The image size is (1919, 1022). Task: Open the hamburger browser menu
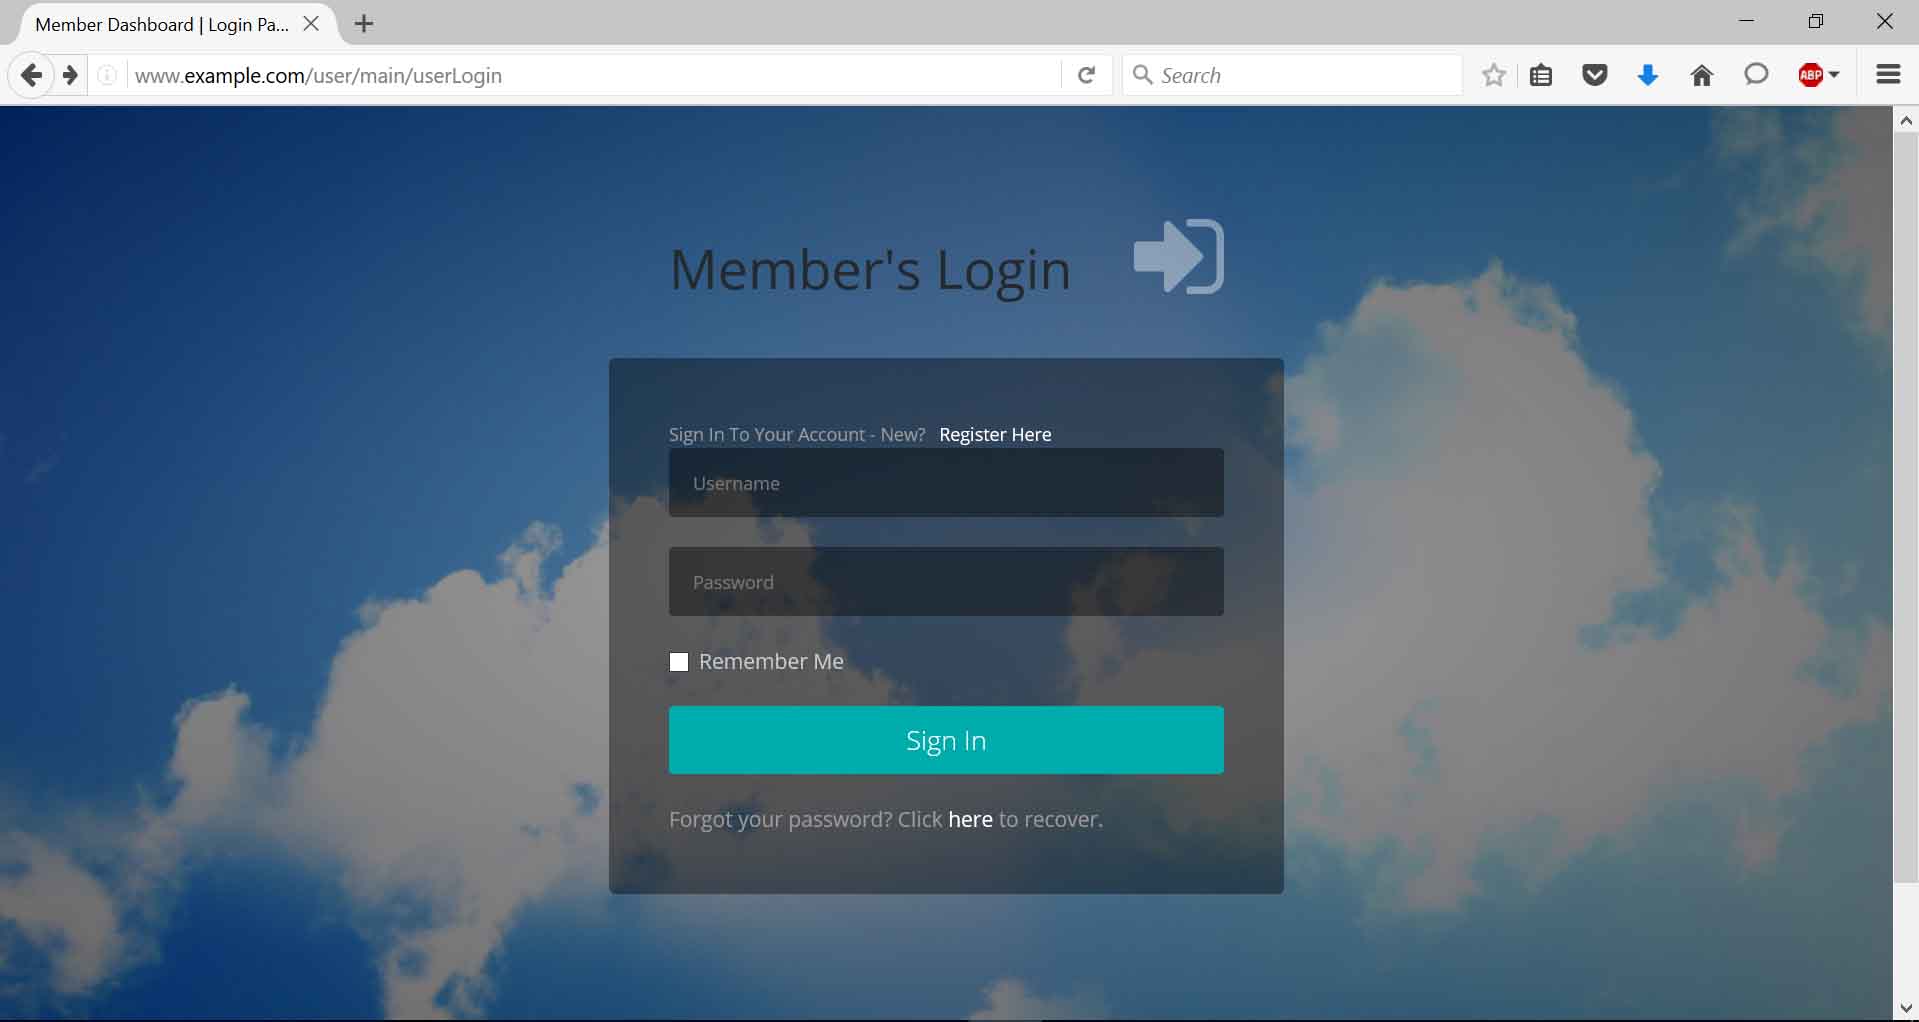pos(1888,75)
